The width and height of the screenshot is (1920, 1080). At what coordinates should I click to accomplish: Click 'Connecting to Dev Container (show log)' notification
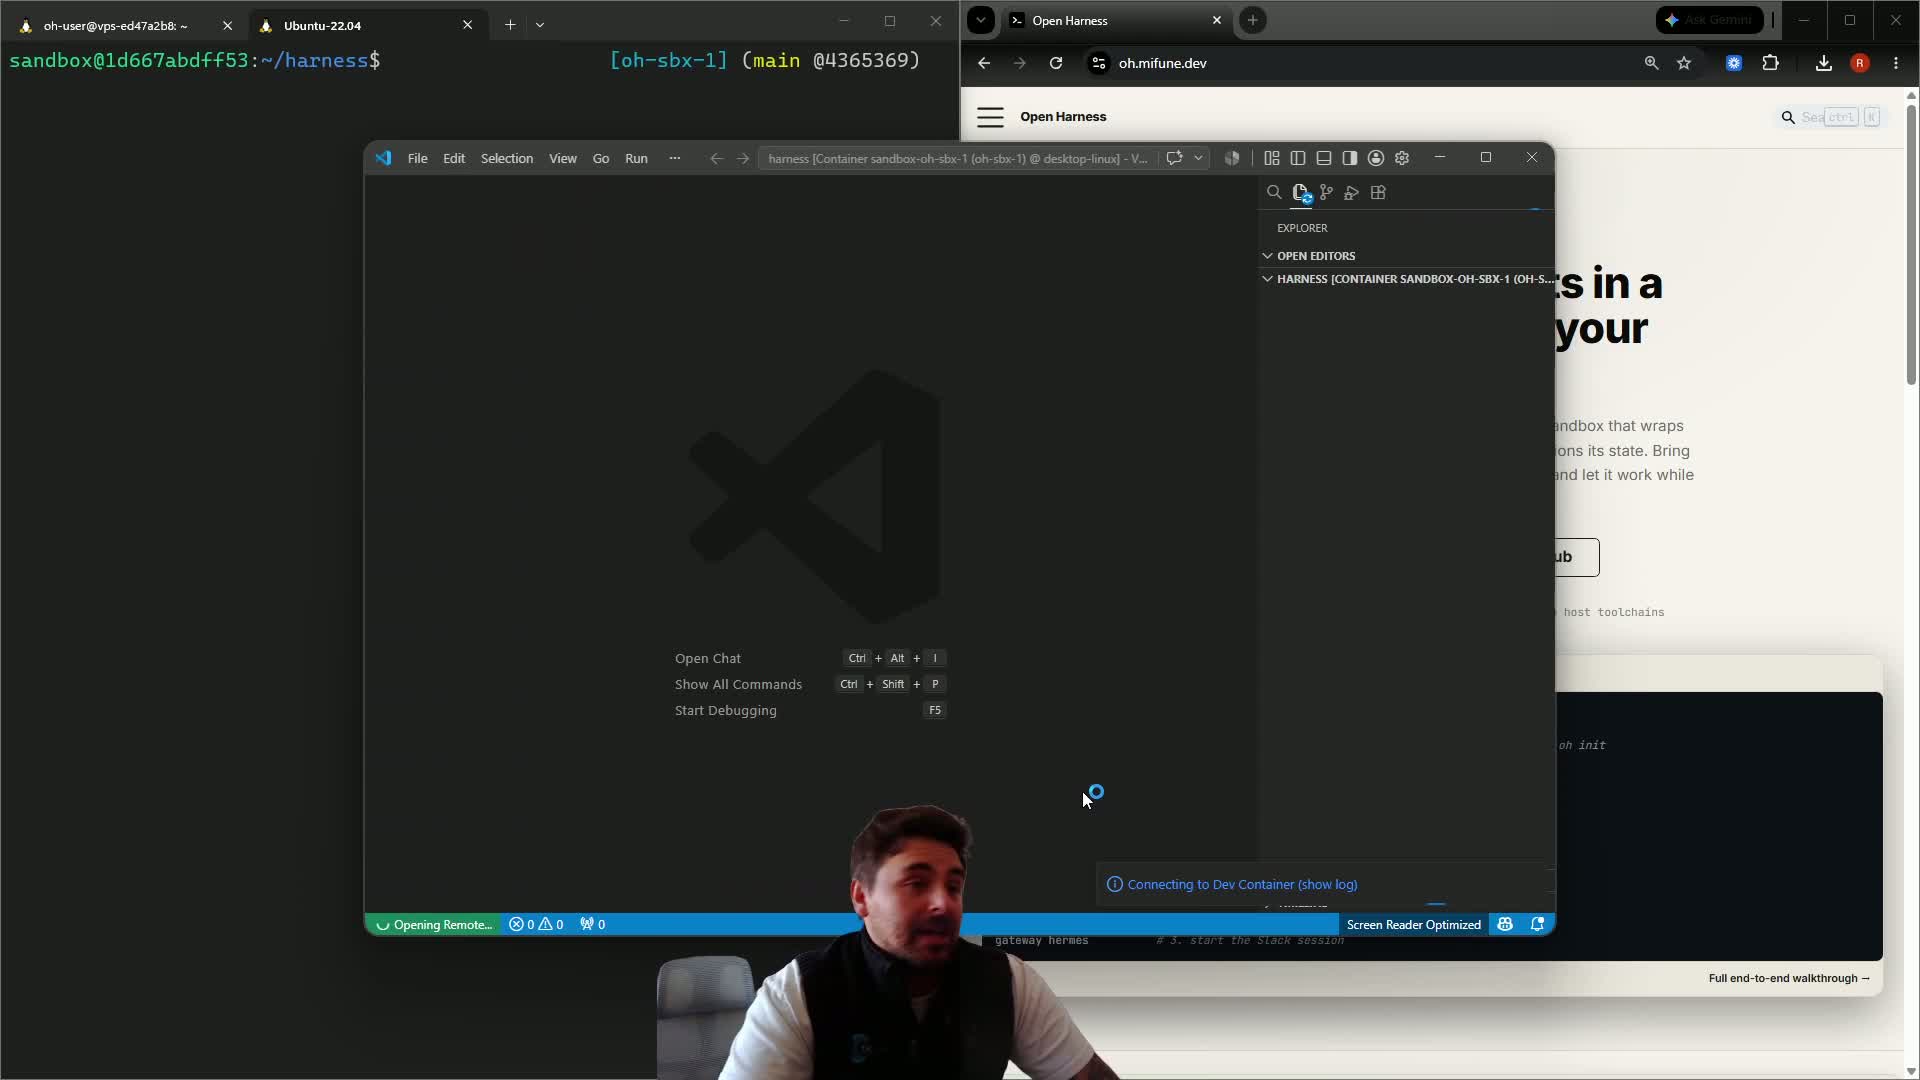pos(1242,884)
